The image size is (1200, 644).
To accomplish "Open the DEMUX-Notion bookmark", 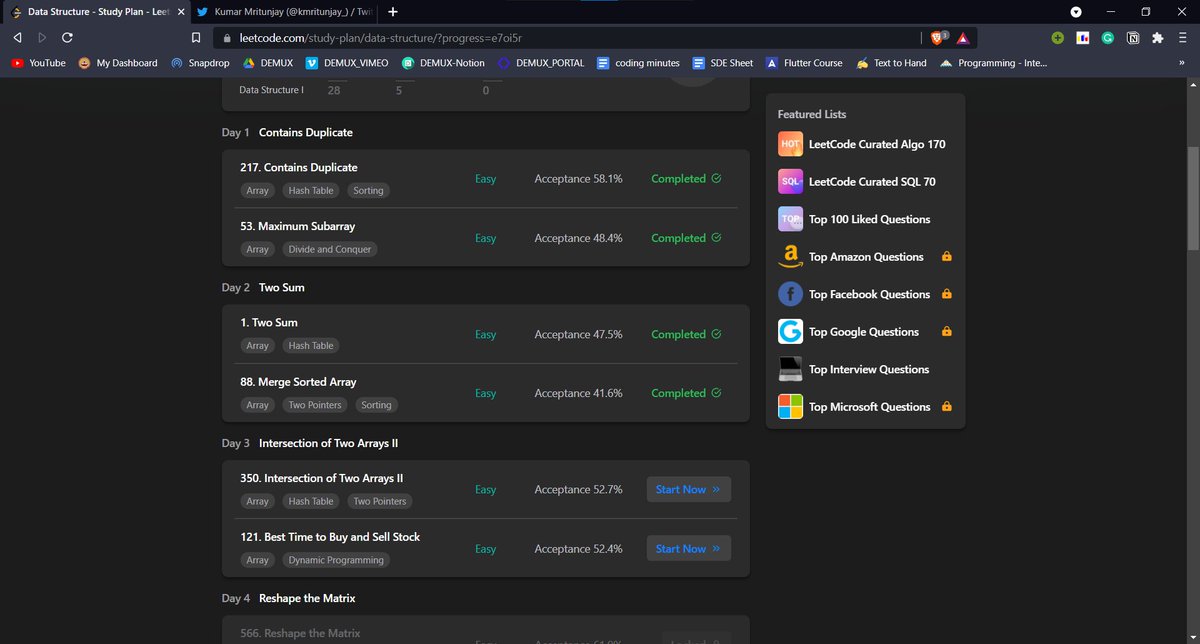I will [444, 63].
